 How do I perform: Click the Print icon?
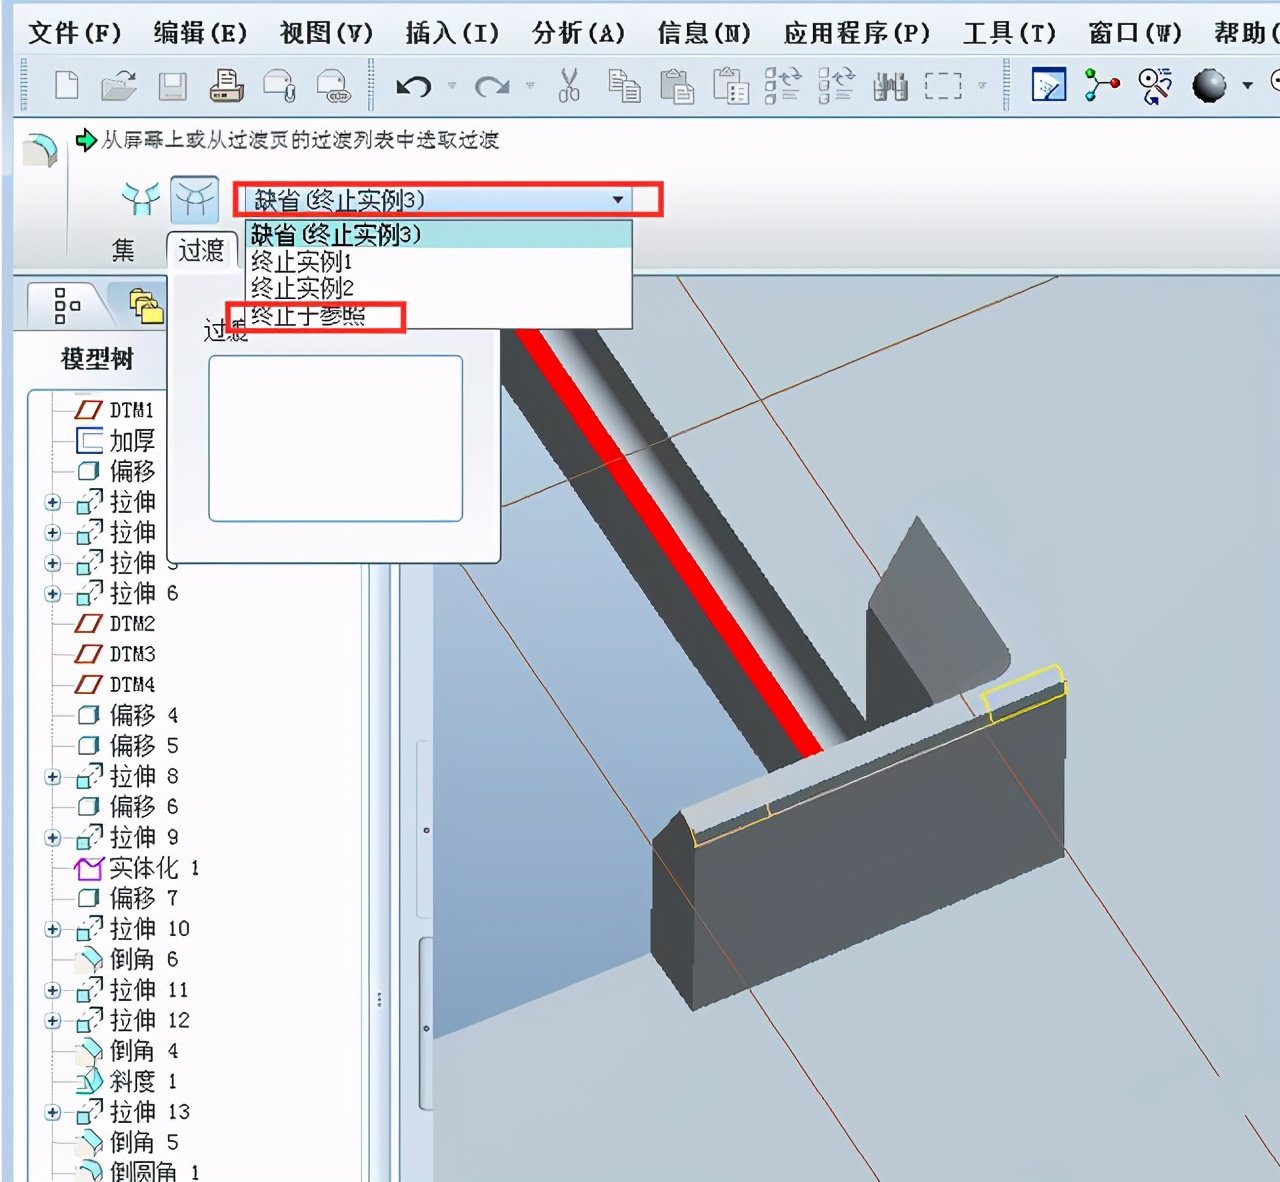click(226, 86)
